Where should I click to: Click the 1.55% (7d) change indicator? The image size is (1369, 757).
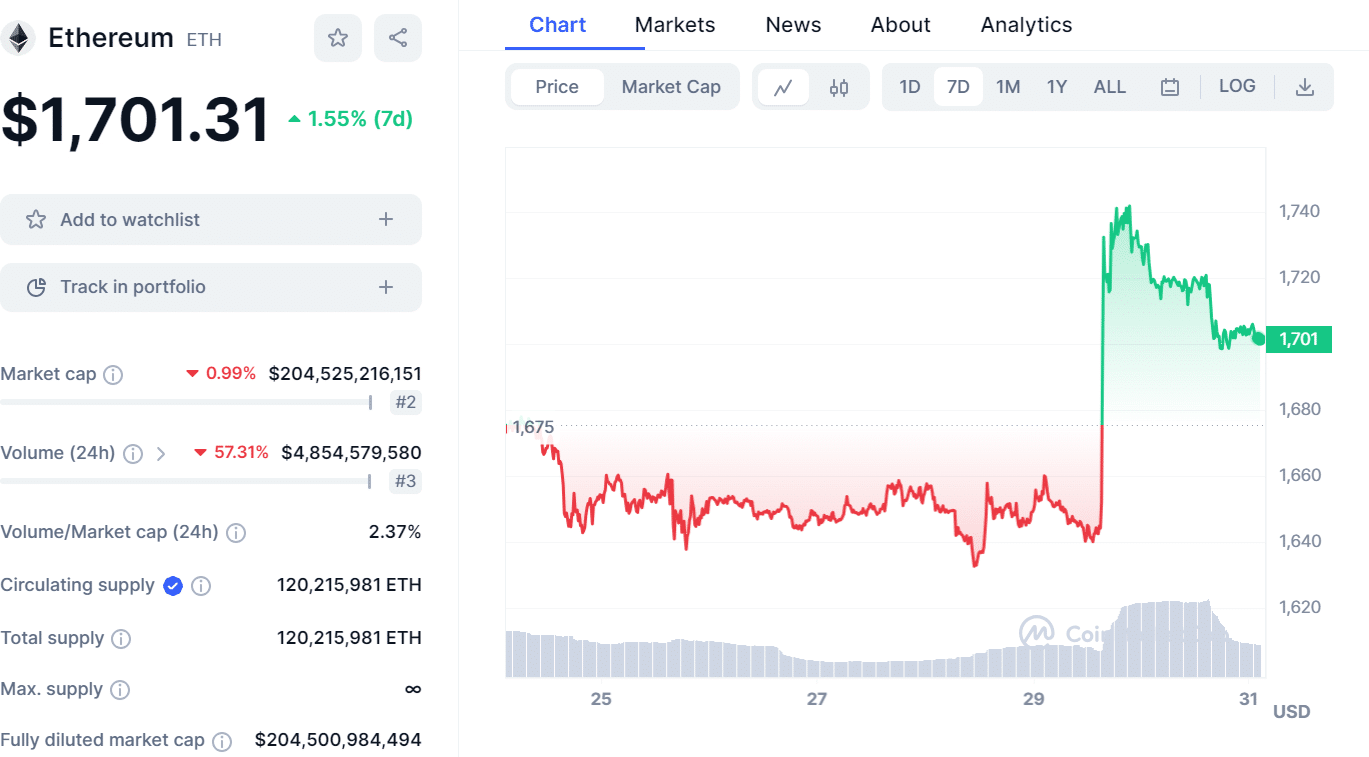click(350, 119)
